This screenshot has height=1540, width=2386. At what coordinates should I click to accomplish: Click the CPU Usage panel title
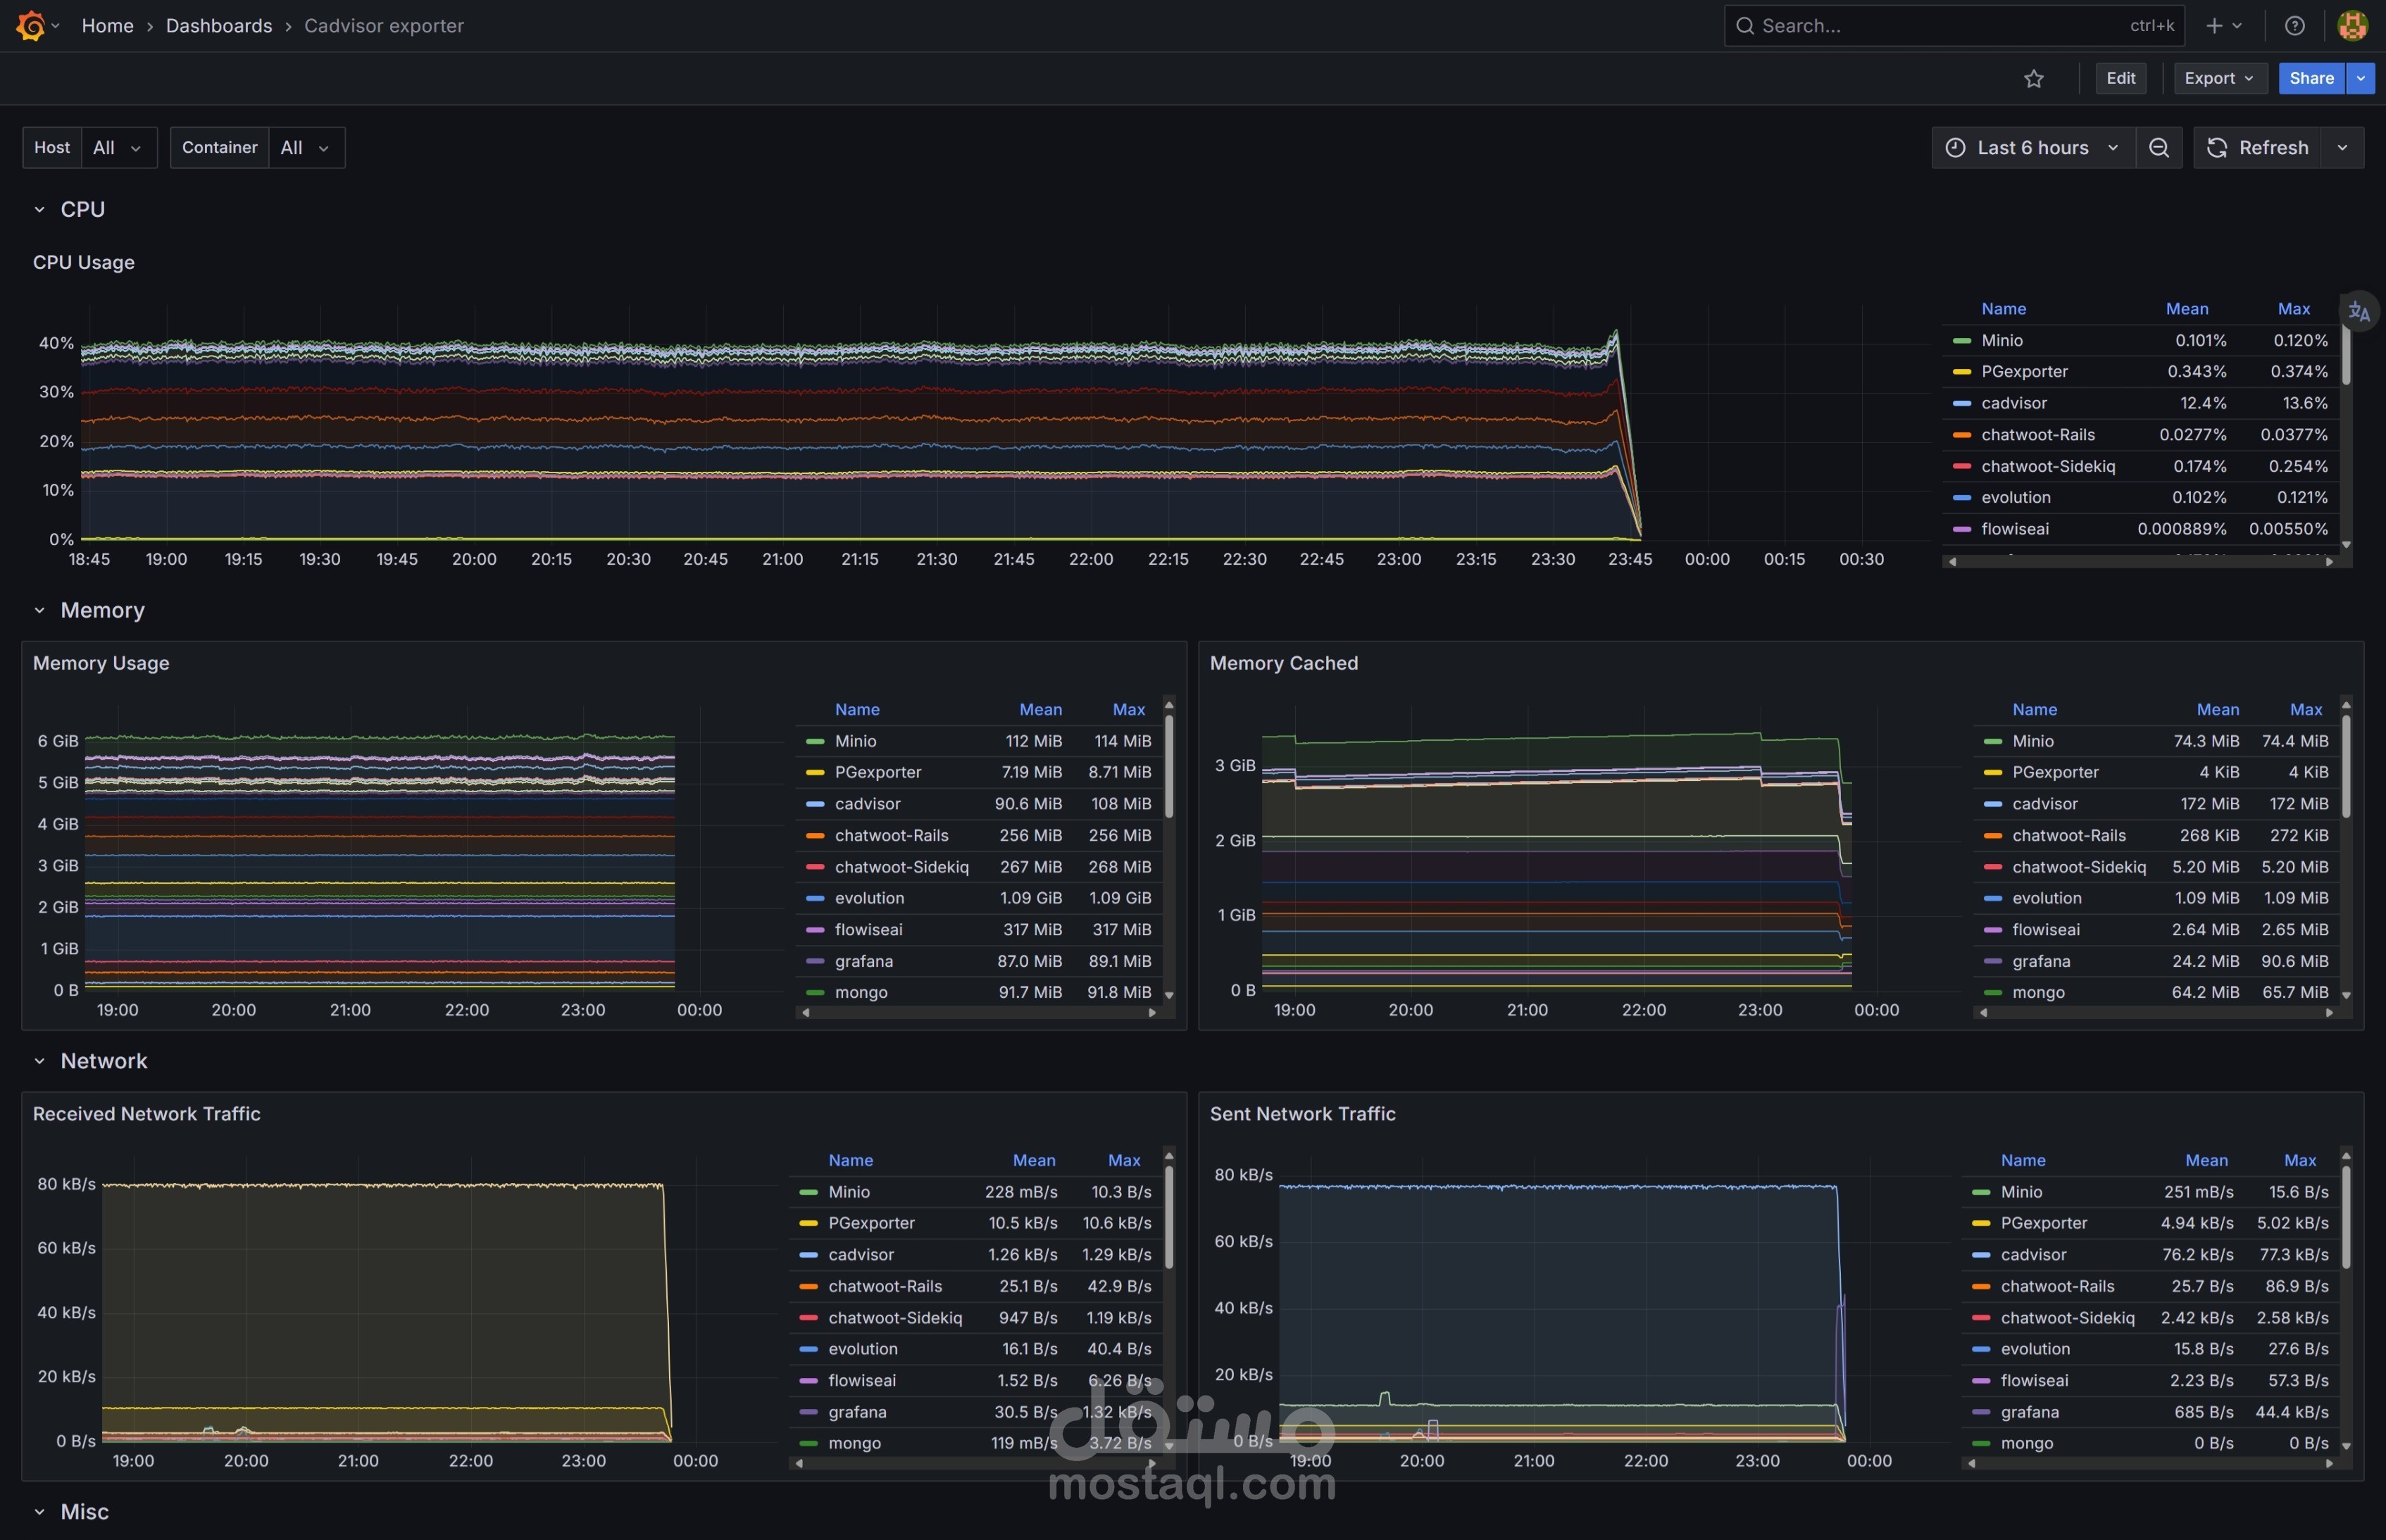[84, 262]
